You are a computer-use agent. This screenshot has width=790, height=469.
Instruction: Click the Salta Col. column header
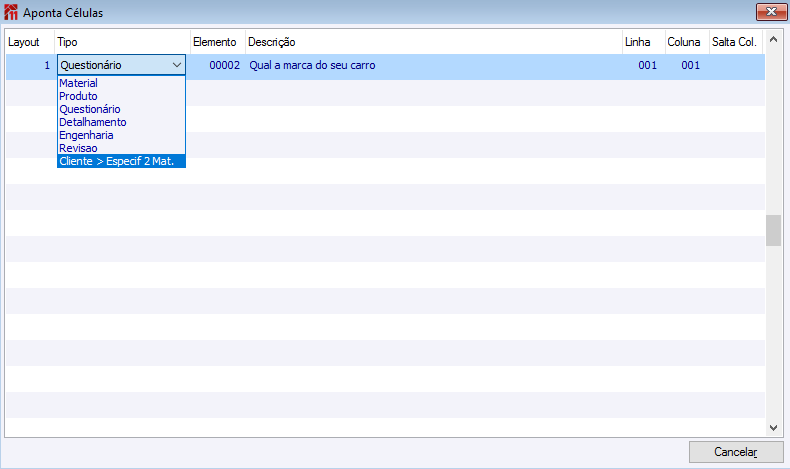pyautogui.click(x=736, y=42)
